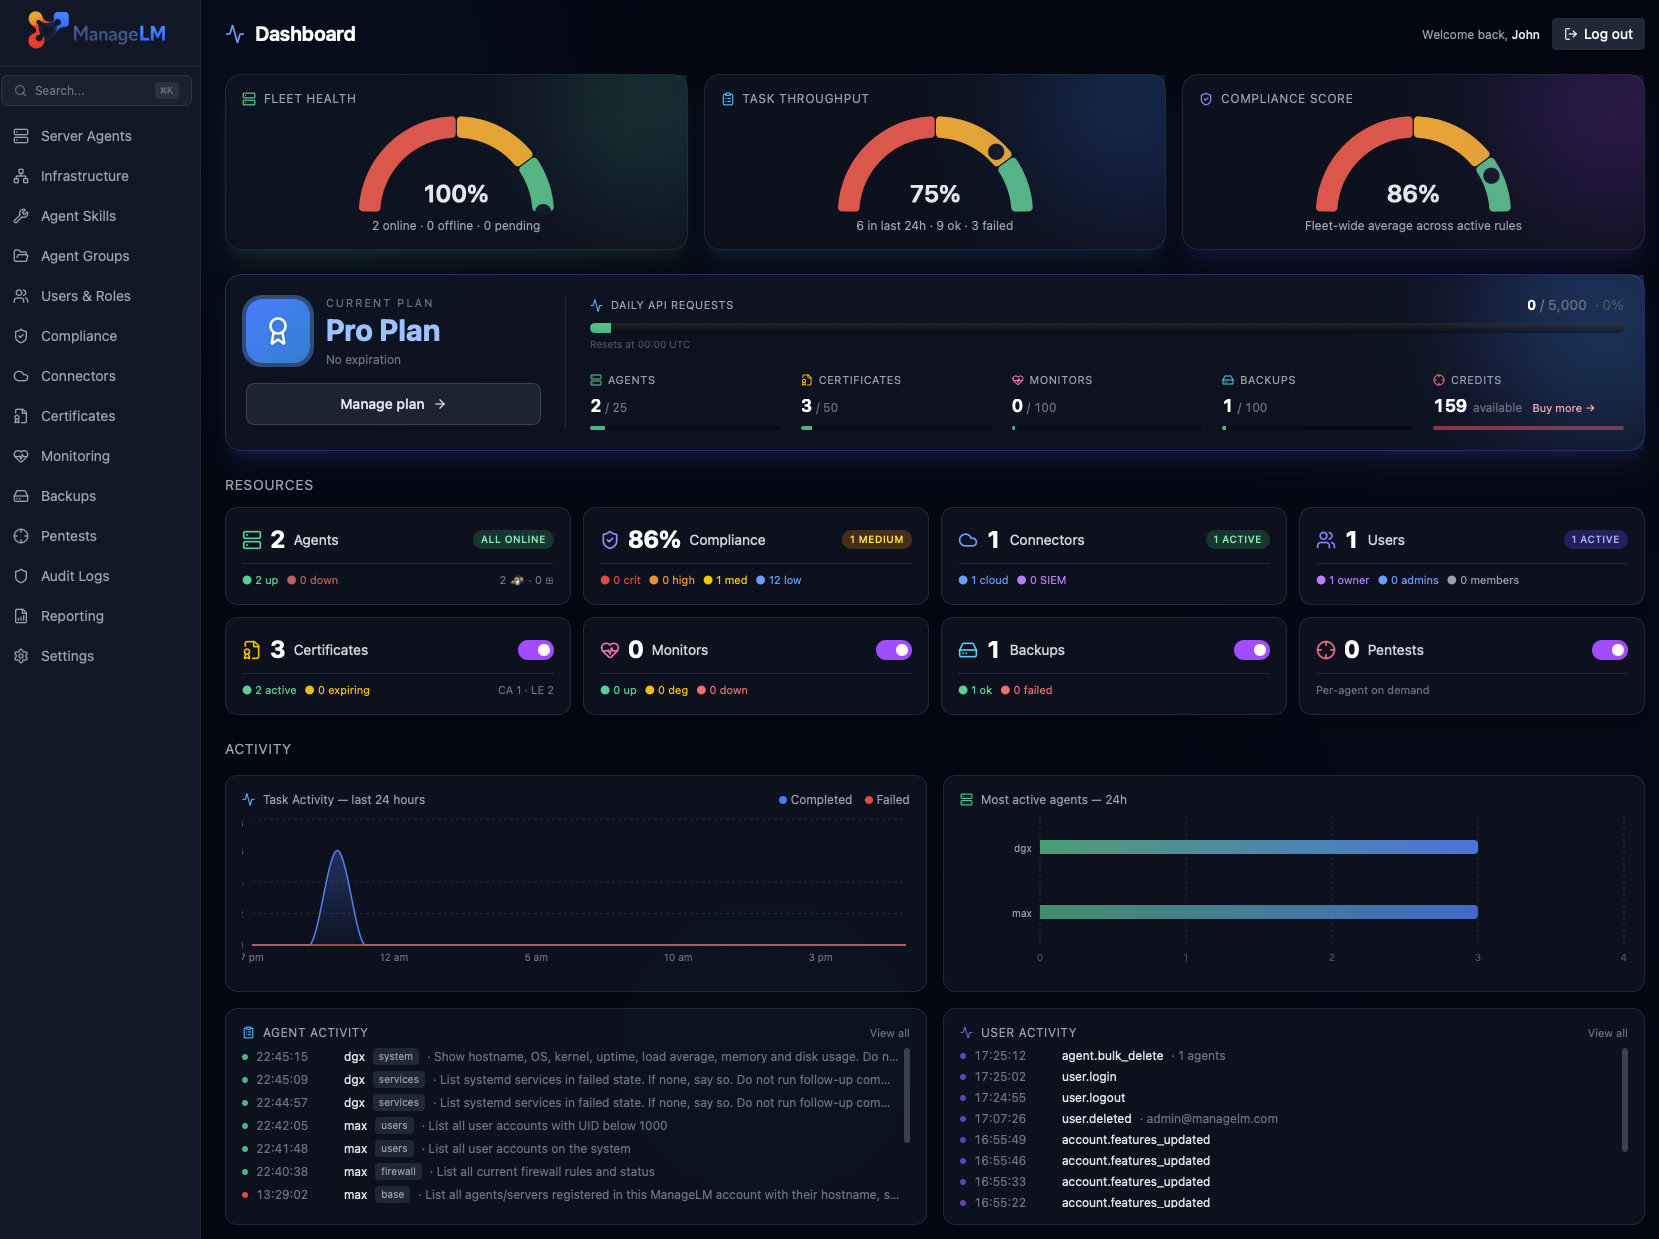Open Infrastructure via its sidebar icon
Screen dimensions: 1659x1239
[x=20, y=176]
